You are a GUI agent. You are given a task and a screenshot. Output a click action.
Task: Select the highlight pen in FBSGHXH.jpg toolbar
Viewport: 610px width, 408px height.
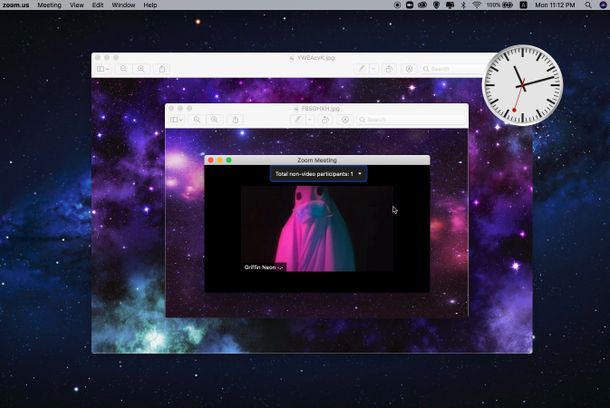point(298,119)
